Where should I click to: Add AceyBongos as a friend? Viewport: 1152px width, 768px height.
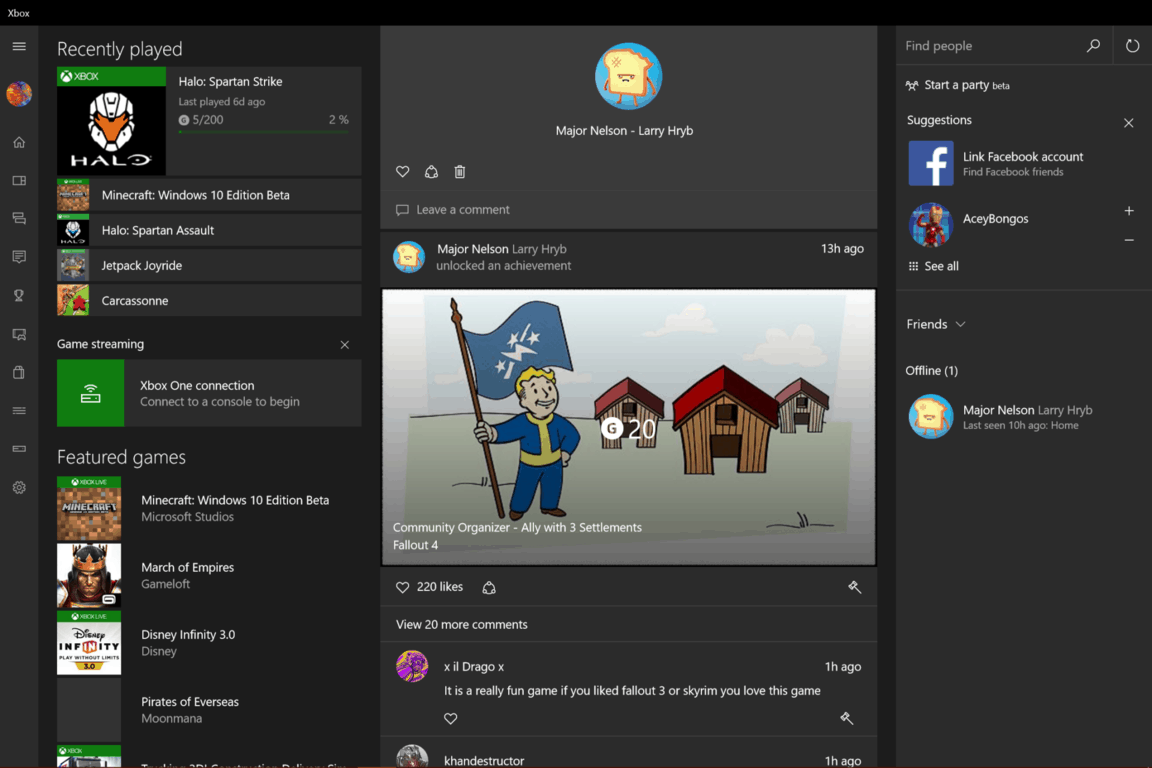coord(1128,211)
